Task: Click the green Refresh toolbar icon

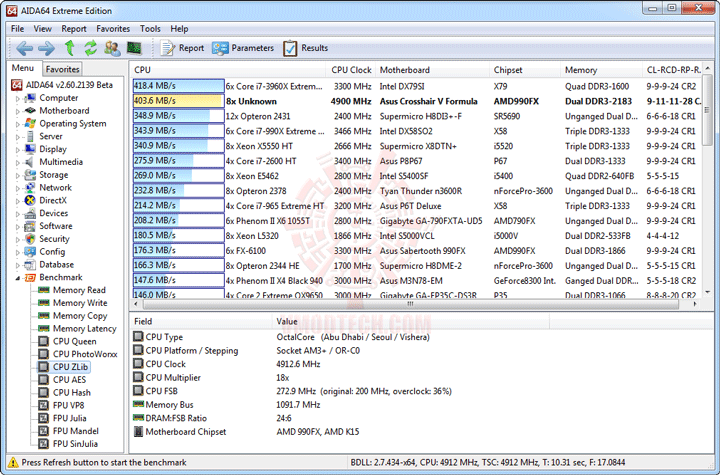Action: coord(90,48)
